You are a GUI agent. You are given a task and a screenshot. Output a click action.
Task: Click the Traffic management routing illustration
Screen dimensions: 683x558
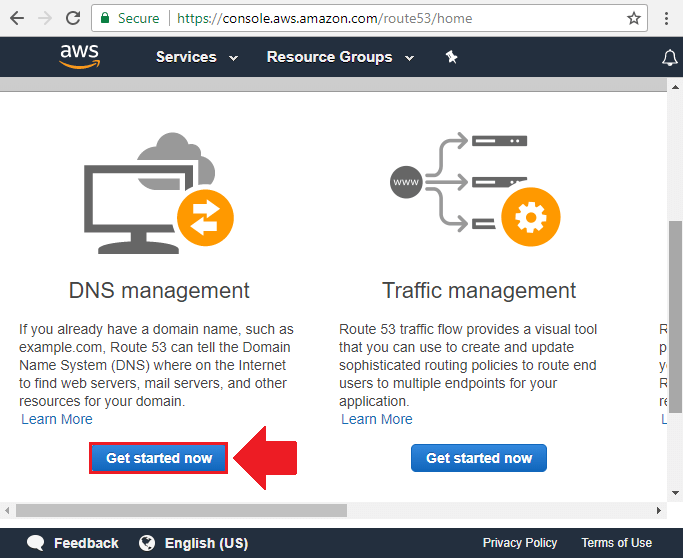click(475, 189)
